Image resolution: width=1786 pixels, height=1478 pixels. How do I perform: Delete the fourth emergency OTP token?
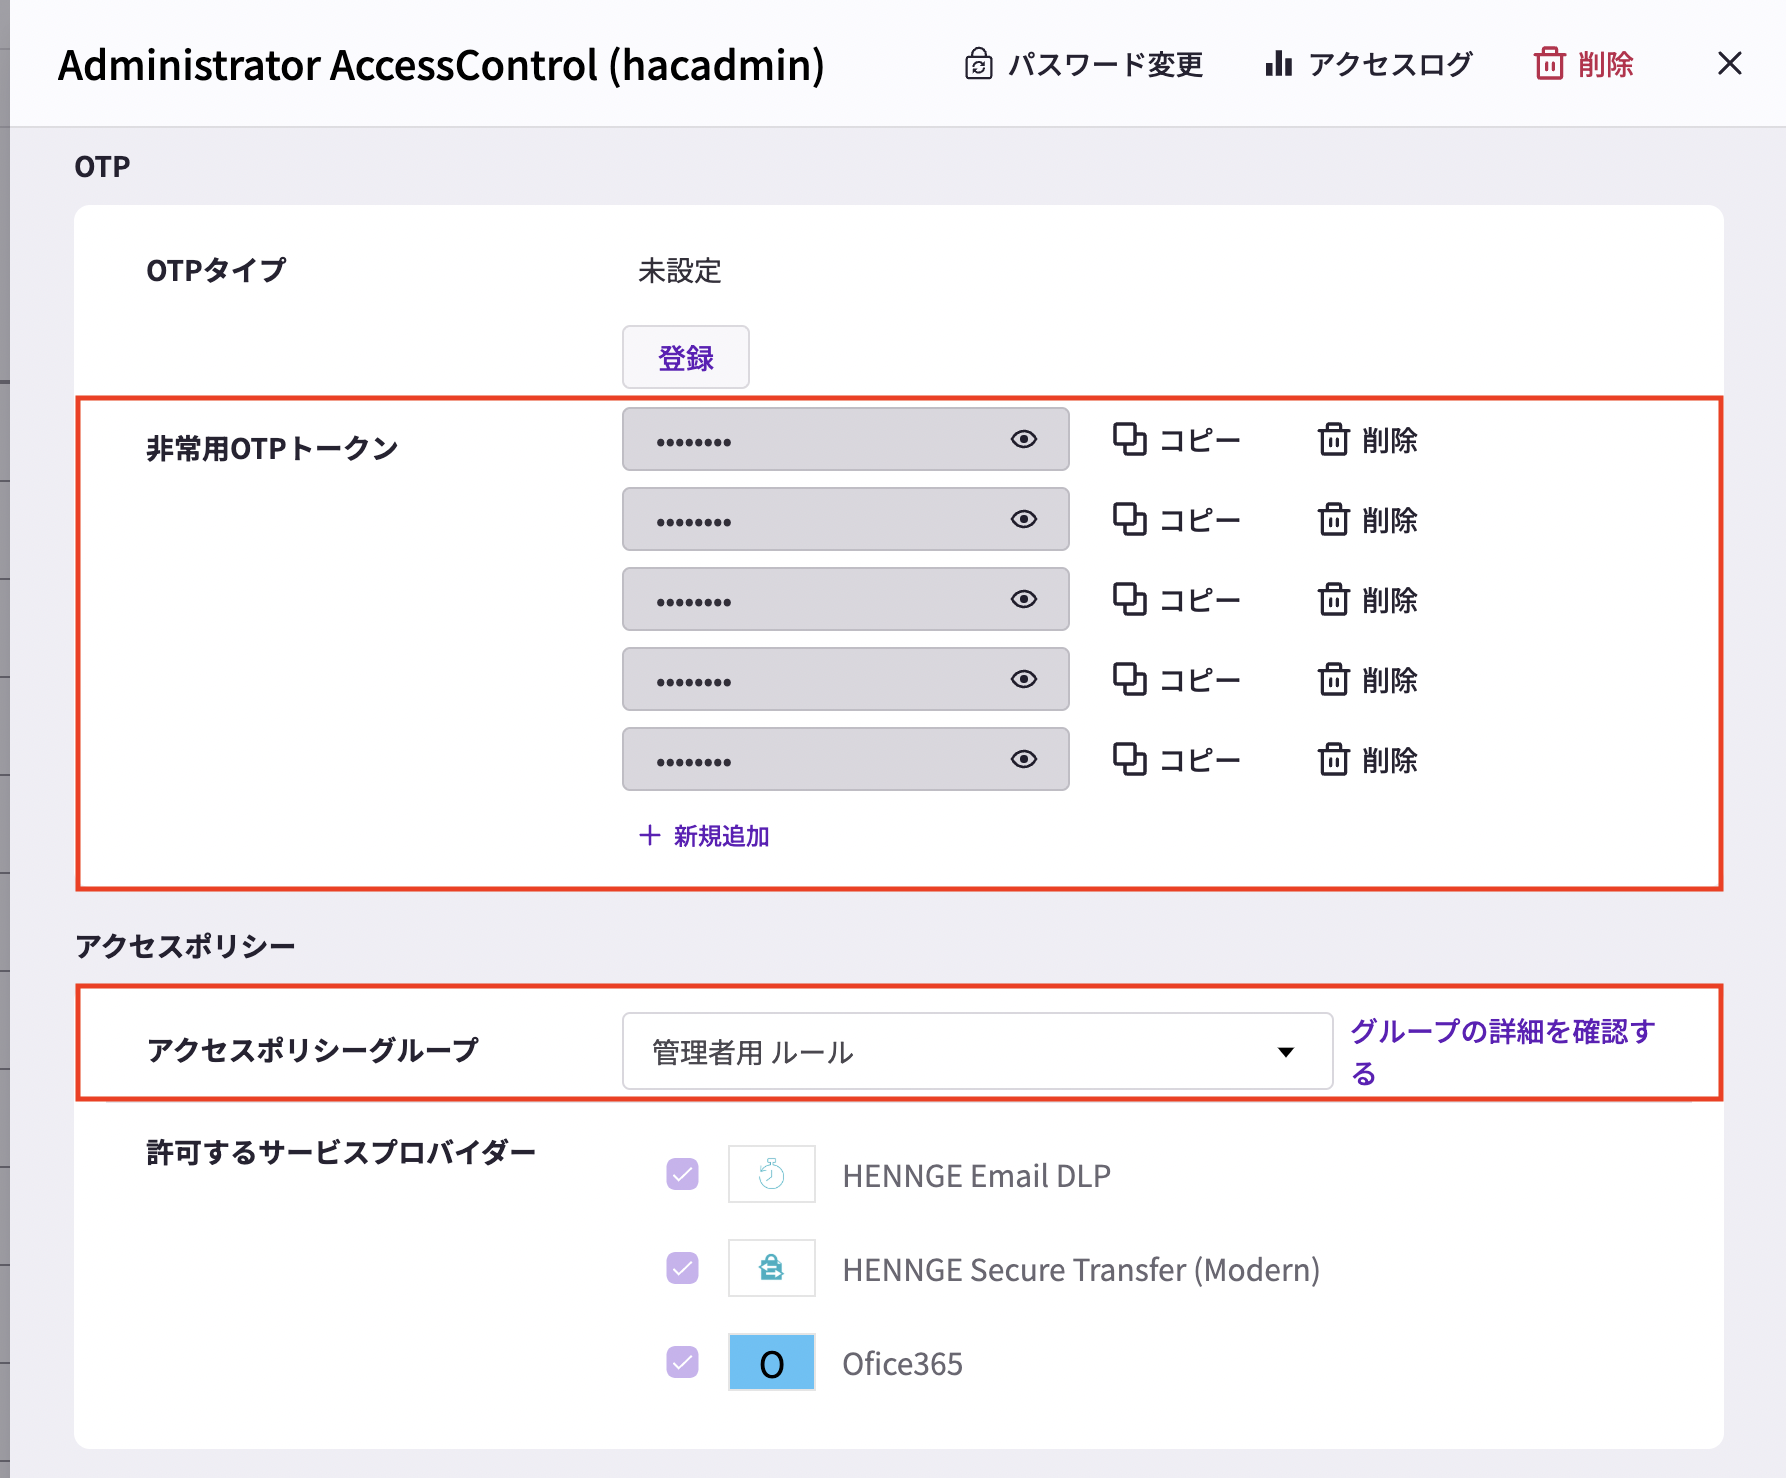point(1367,680)
